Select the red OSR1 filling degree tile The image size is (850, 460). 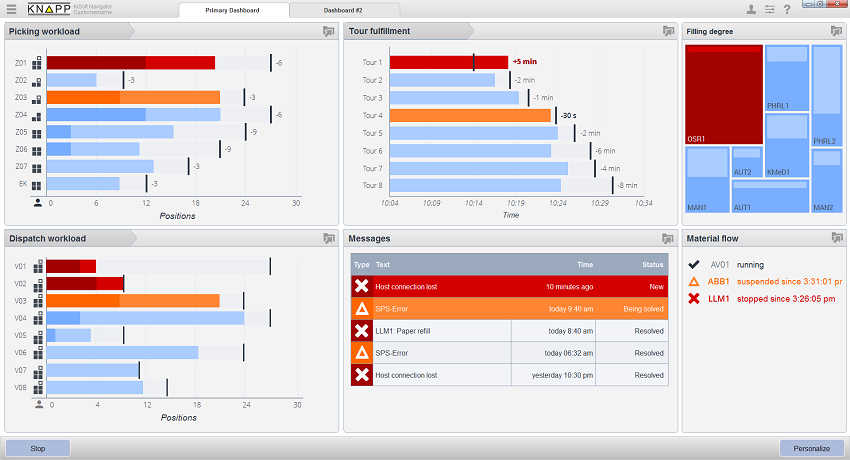(724, 95)
